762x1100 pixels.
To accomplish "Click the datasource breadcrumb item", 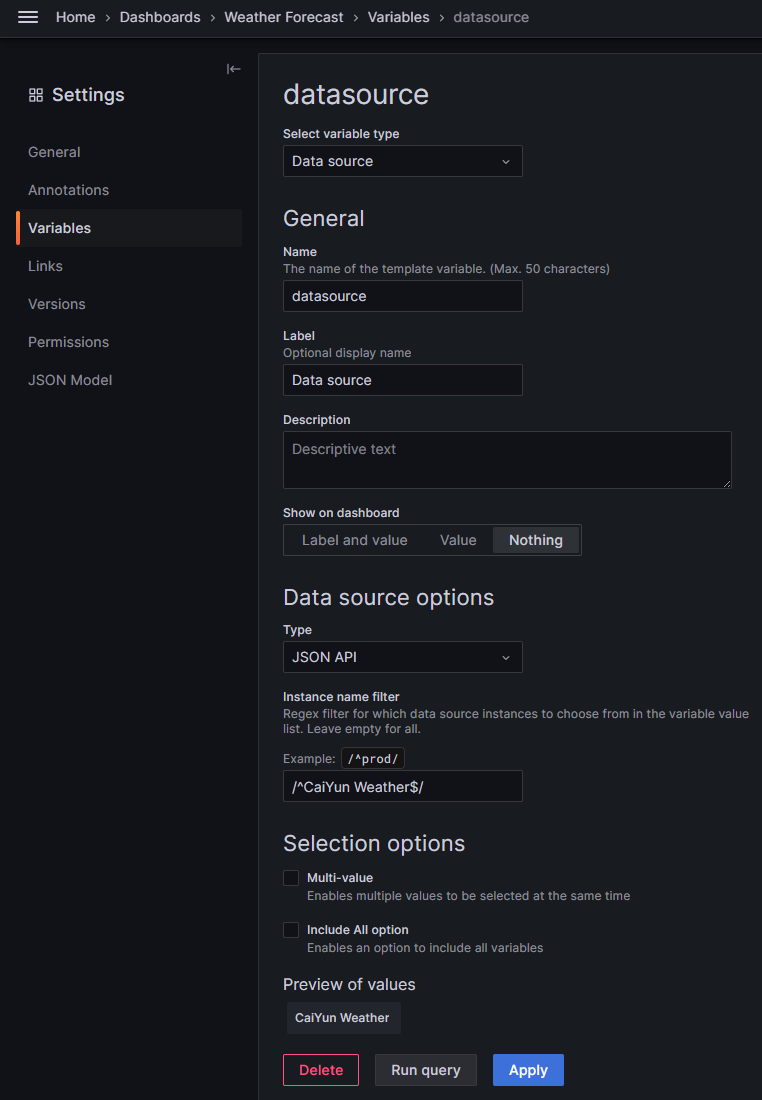I will pos(491,17).
